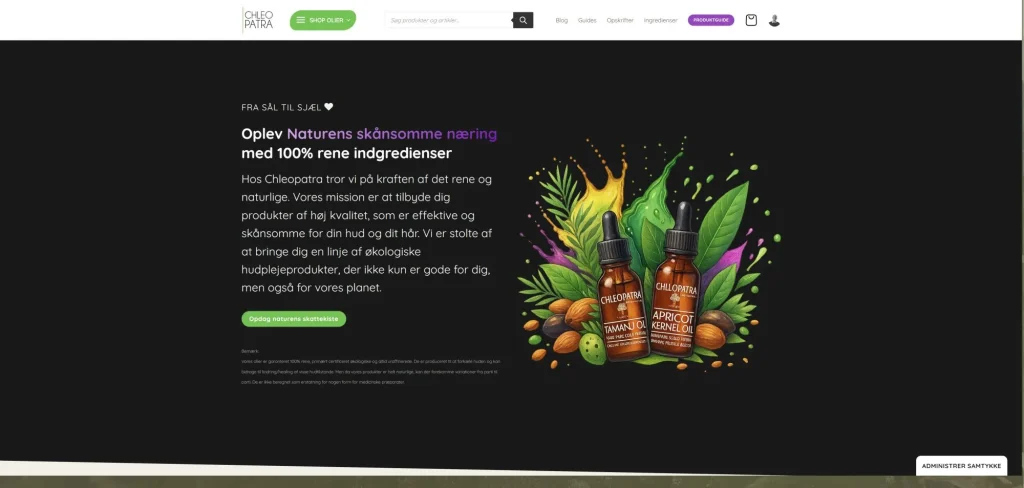This screenshot has width=1024, height=488.
Task: Click the white heart icon
Action: (x=328, y=106)
